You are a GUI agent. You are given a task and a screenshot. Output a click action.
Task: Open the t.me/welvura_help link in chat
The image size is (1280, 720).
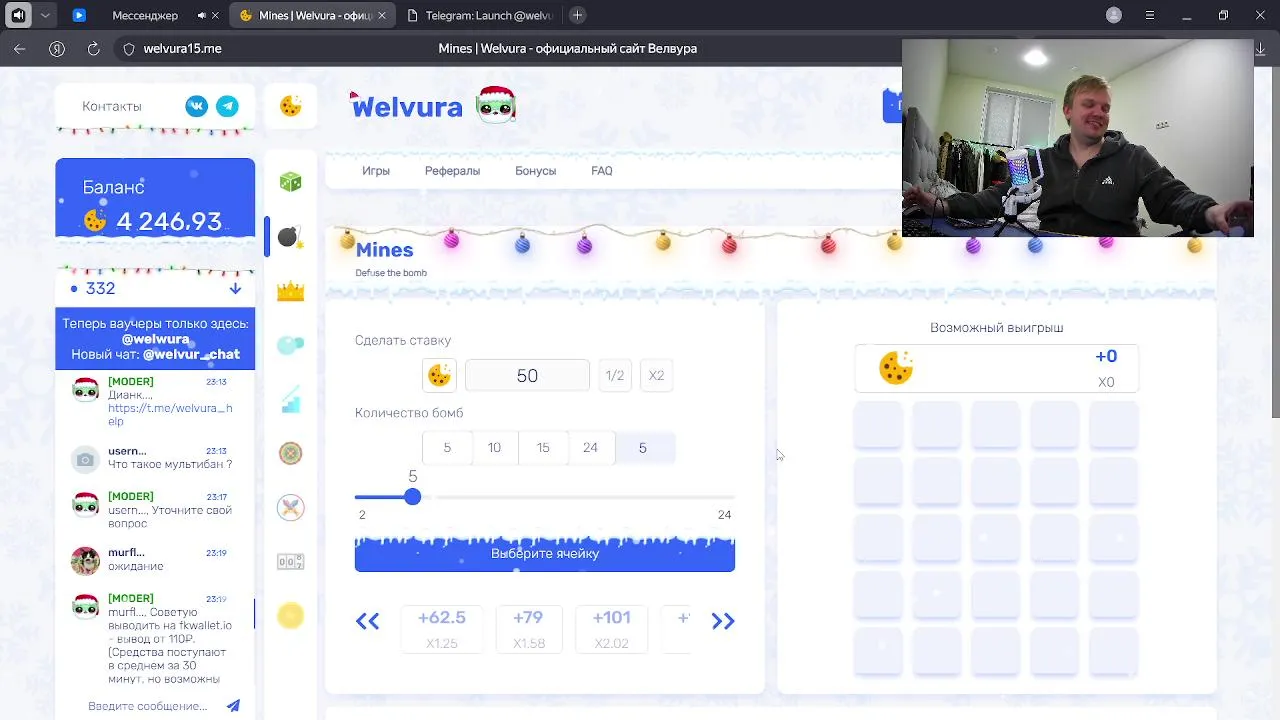(x=170, y=415)
